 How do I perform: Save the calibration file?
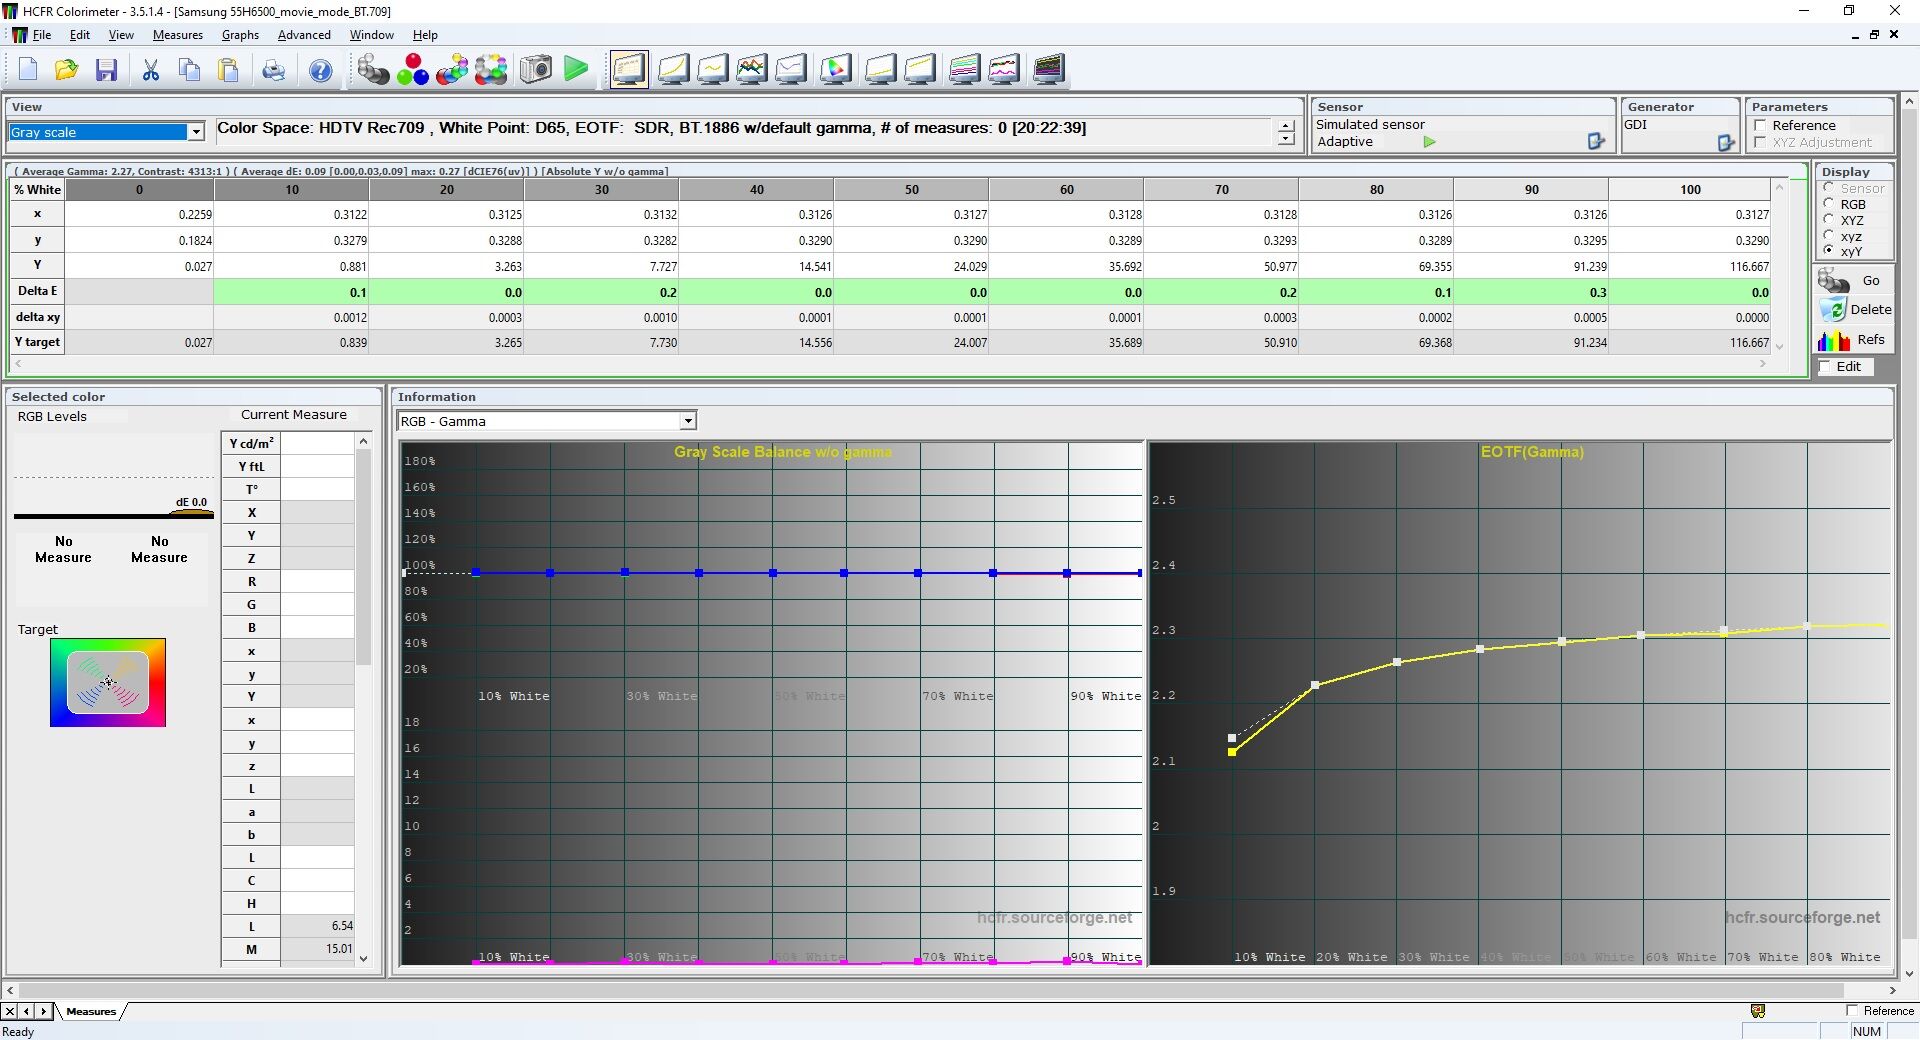(x=107, y=69)
